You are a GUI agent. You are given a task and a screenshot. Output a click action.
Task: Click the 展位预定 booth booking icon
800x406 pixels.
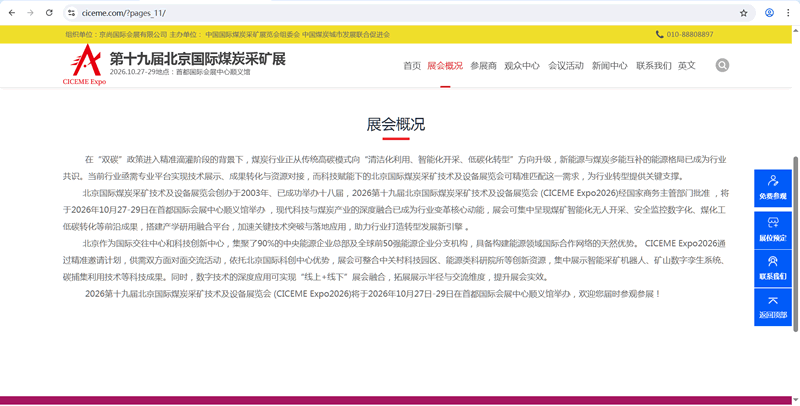coord(772,227)
